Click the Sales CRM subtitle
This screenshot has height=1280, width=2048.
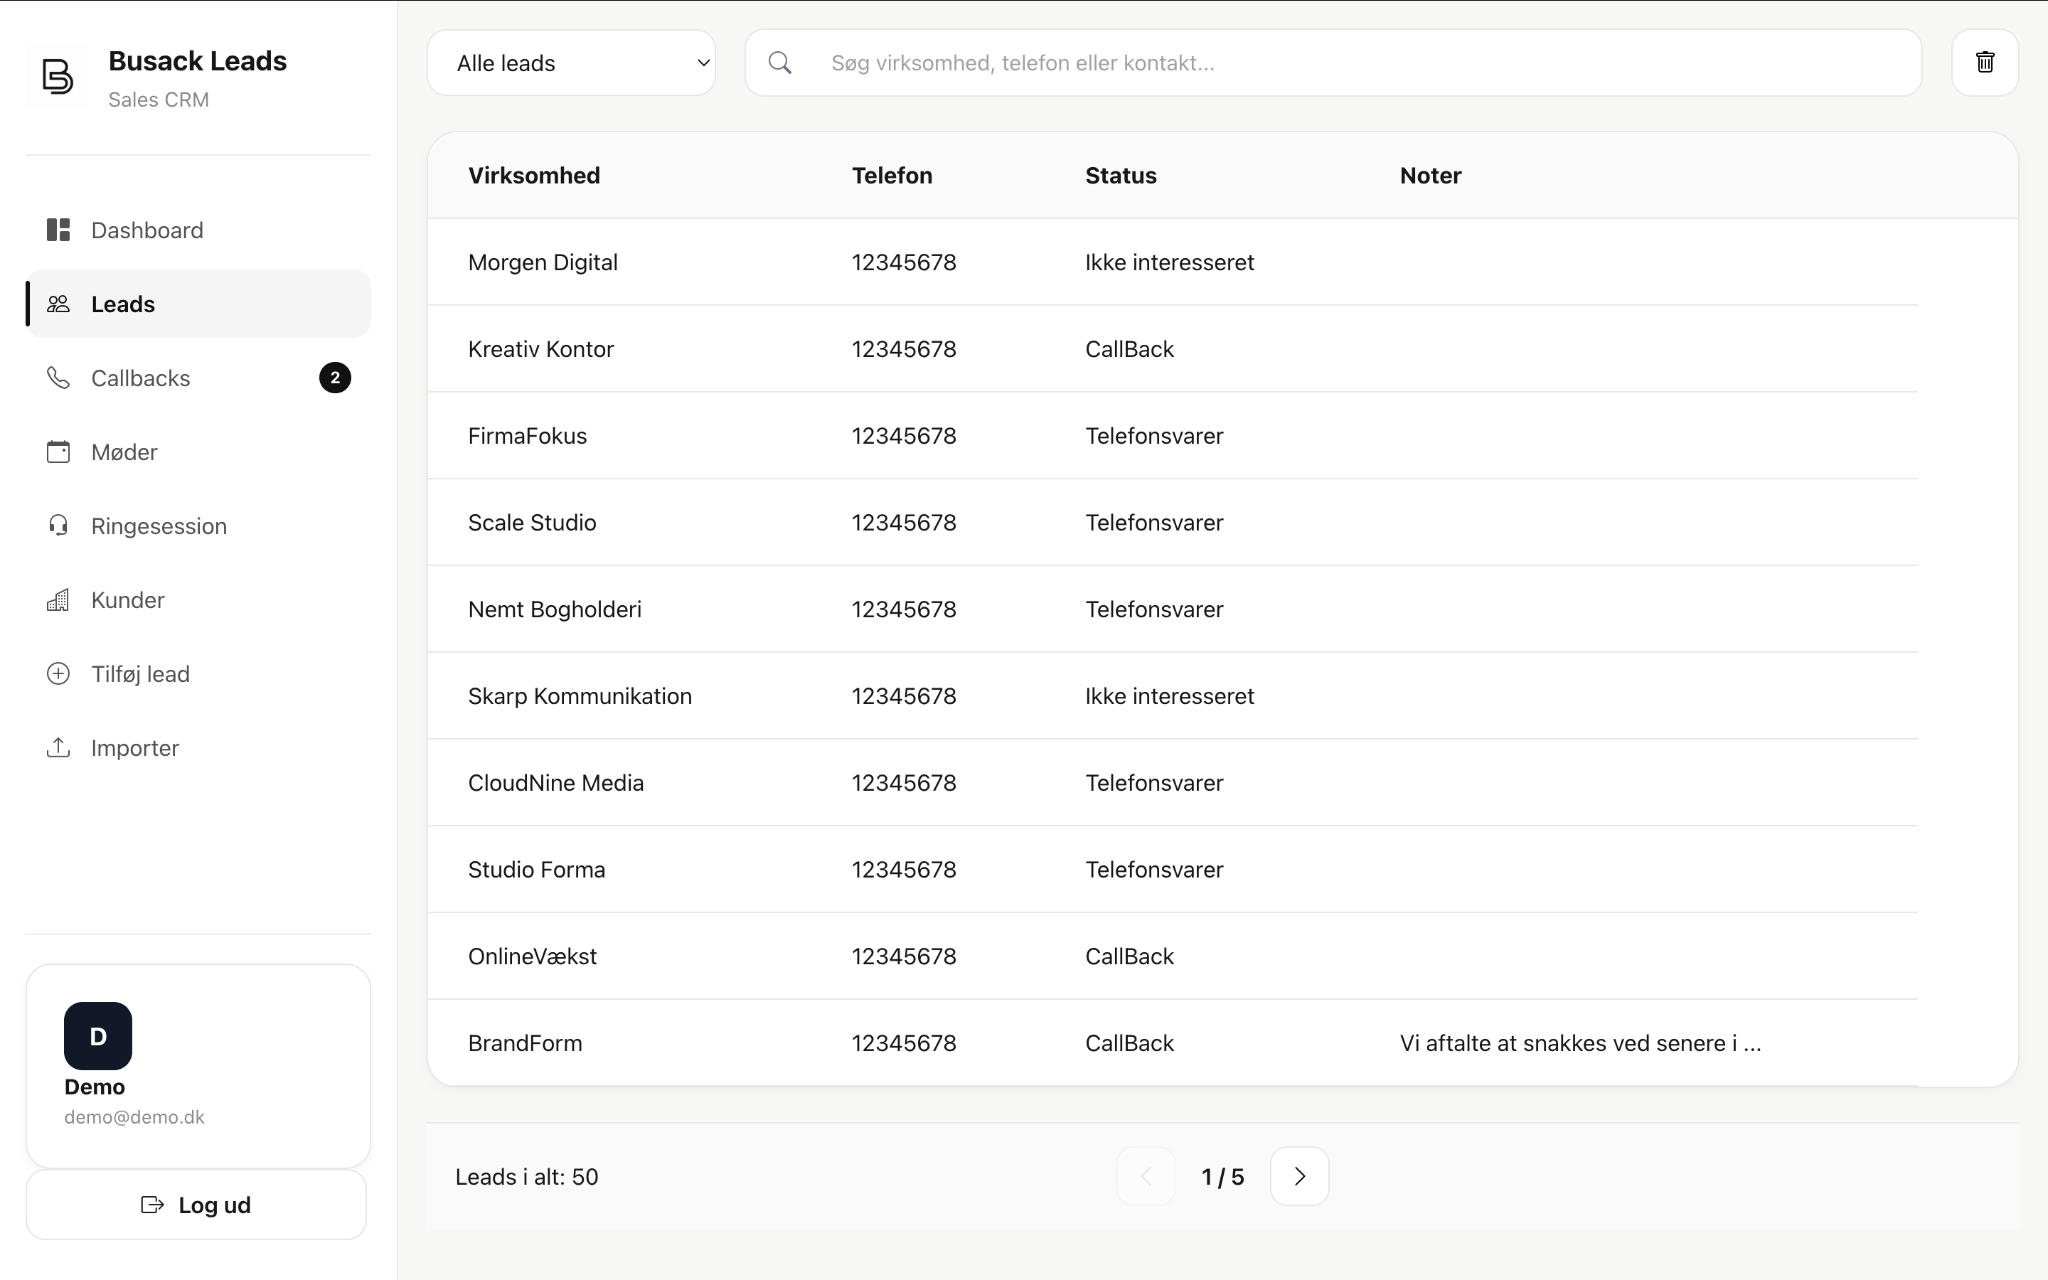pyautogui.click(x=158, y=99)
